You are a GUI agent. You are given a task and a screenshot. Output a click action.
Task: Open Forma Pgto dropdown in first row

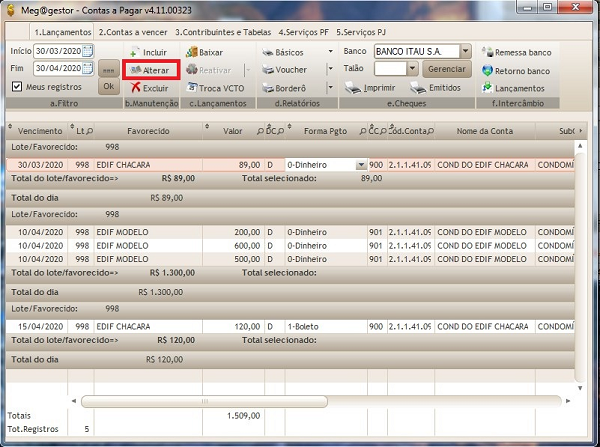[361, 164]
